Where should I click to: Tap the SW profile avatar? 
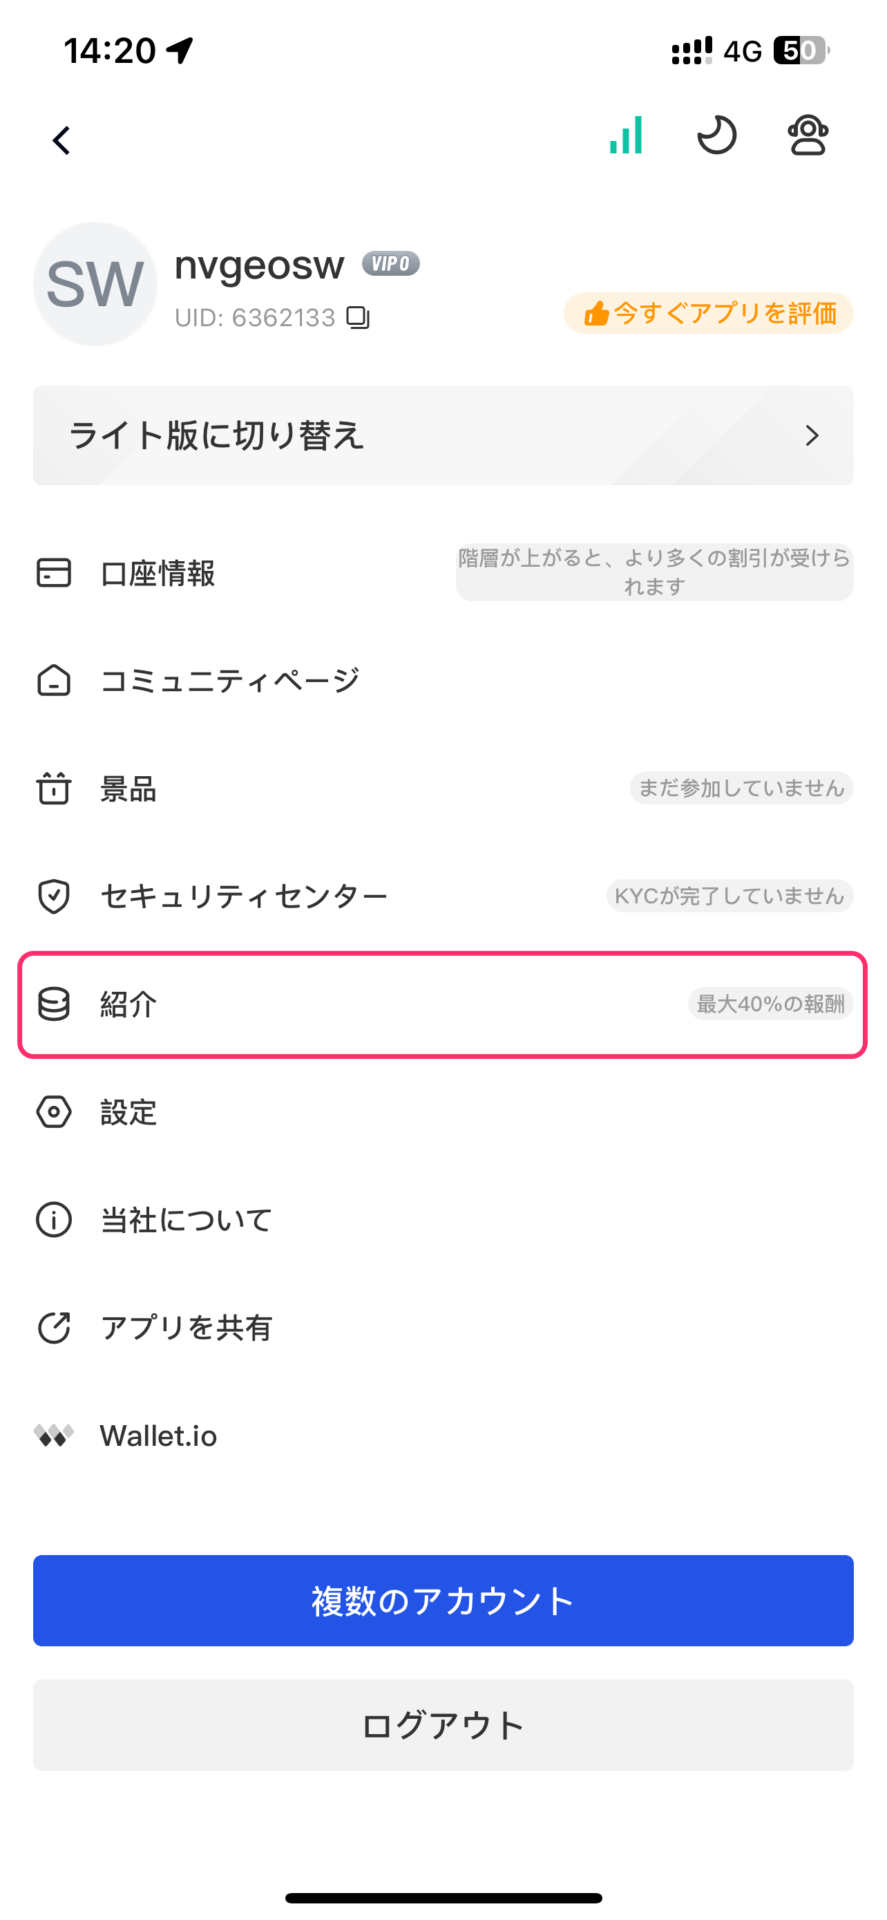(x=95, y=284)
